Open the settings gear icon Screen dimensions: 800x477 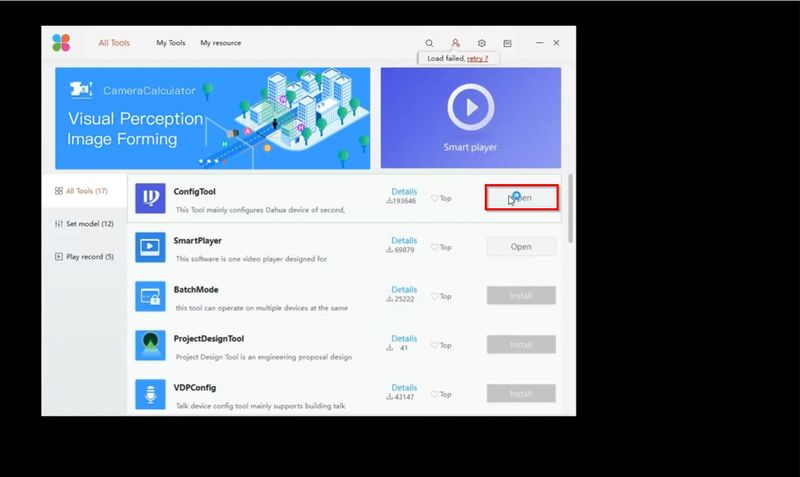coord(482,43)
